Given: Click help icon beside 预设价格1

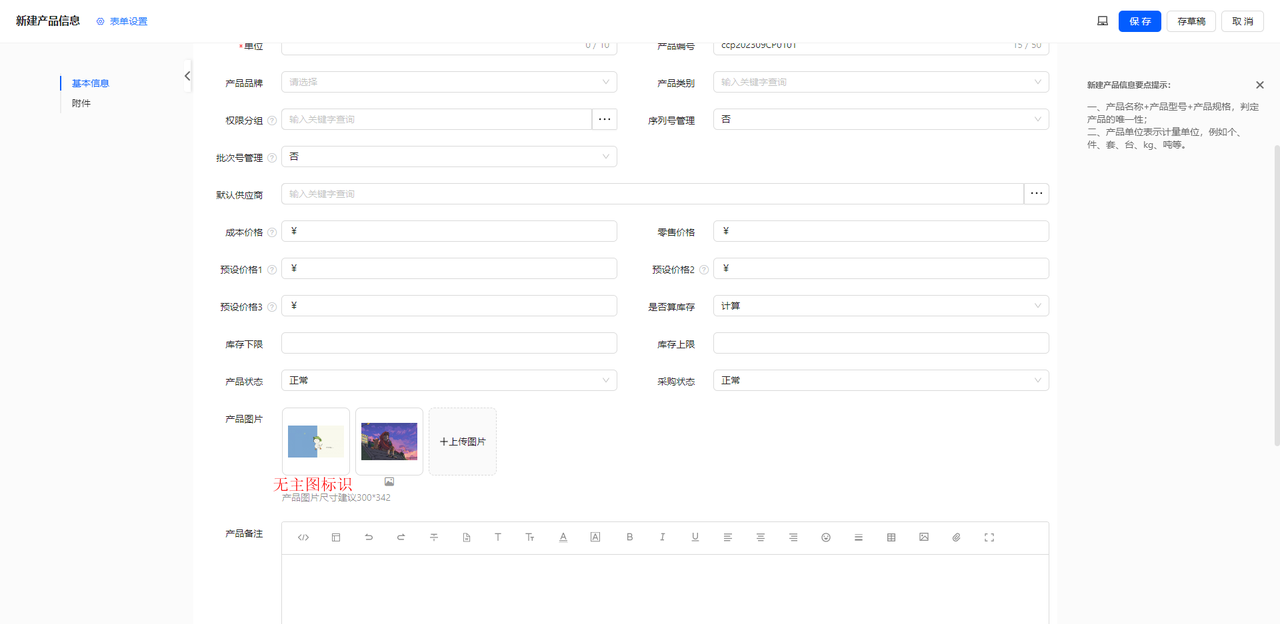Looking at the screenshot, I should tap(272, 270).
